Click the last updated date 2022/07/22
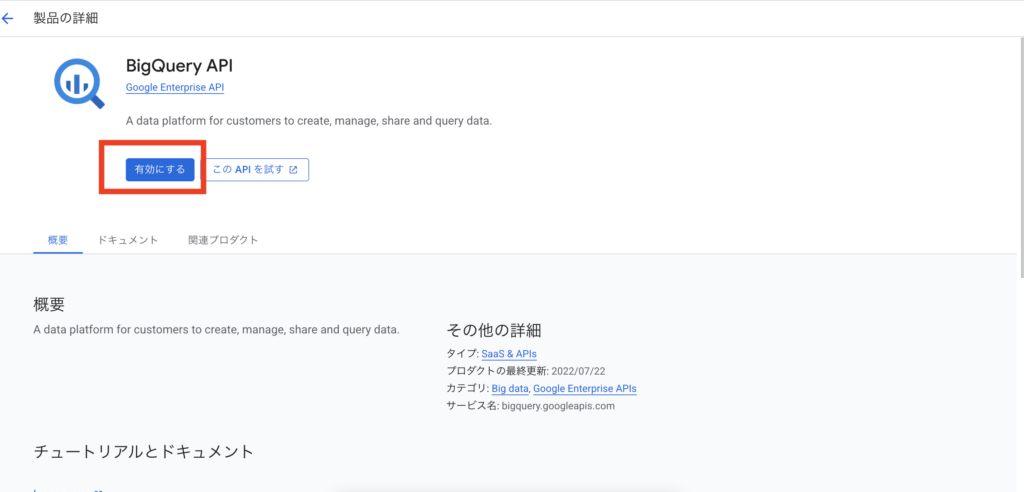The image size is (1024, 492). pos(579,371)
